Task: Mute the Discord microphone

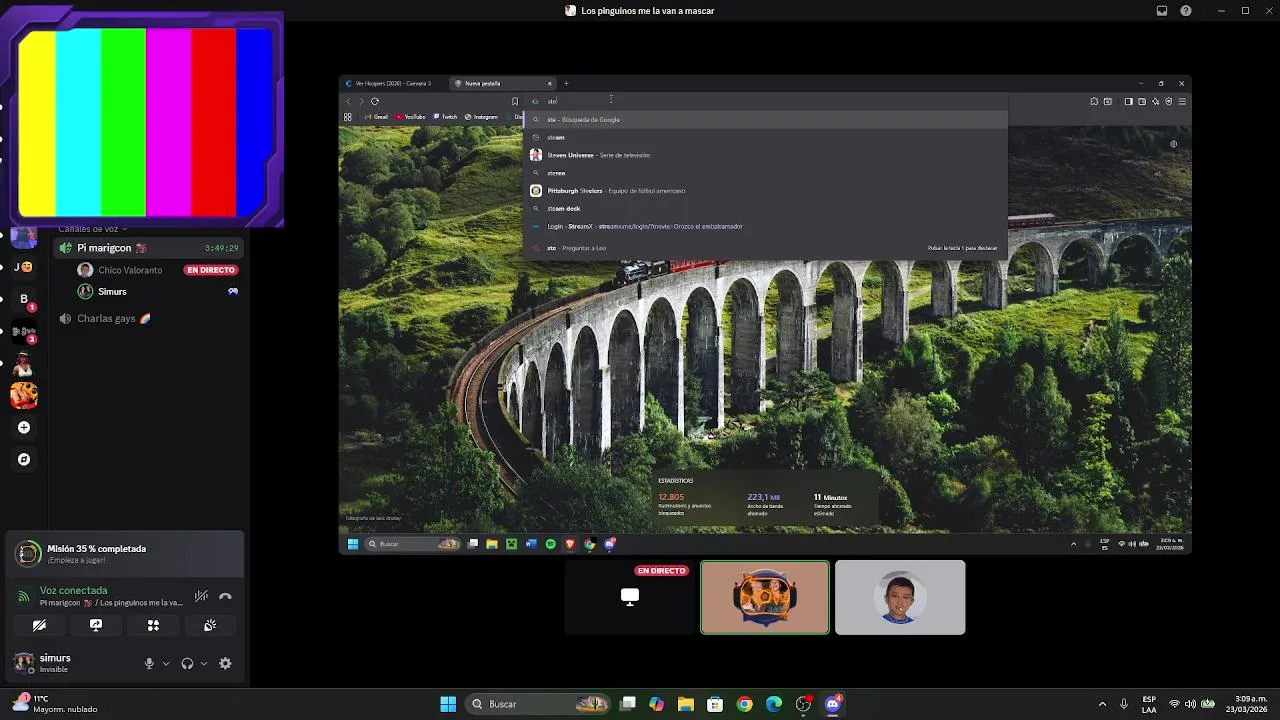Action: (x=149, y=663)
